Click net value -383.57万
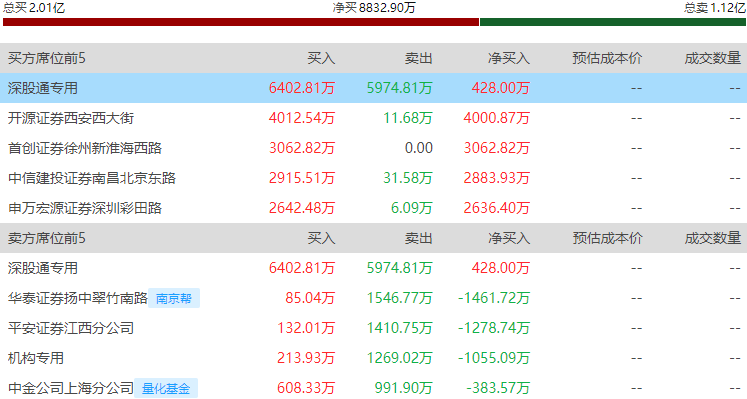Image resolution: width=747 pixels, height=399 pixels. tap(498, 388)
